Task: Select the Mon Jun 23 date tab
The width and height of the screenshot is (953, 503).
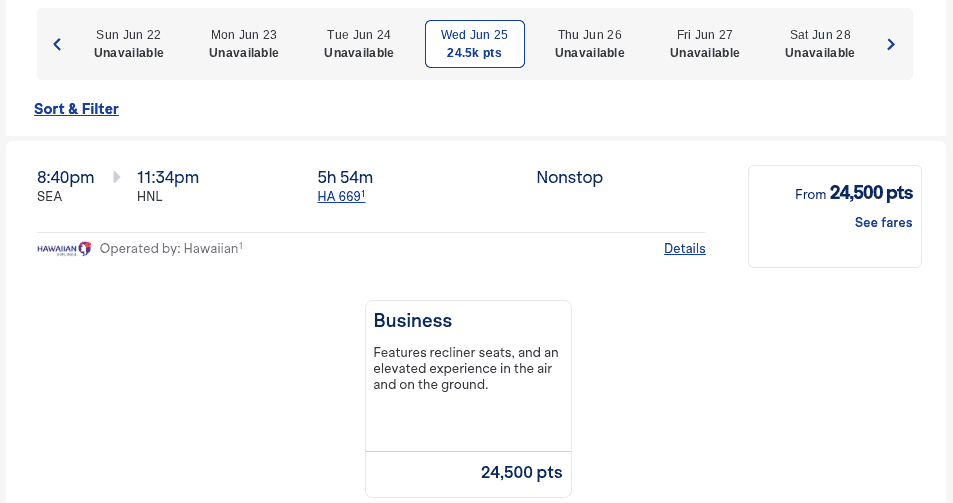Action: tap(244, 44)
